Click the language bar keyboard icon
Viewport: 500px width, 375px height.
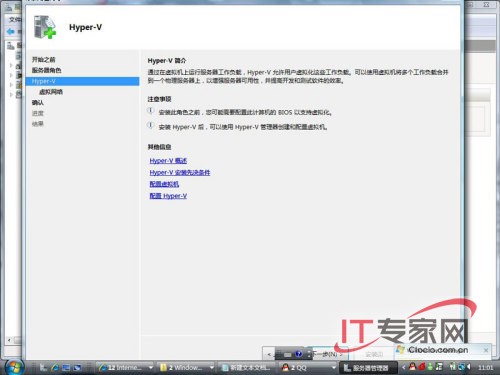(x=287, y=355)
